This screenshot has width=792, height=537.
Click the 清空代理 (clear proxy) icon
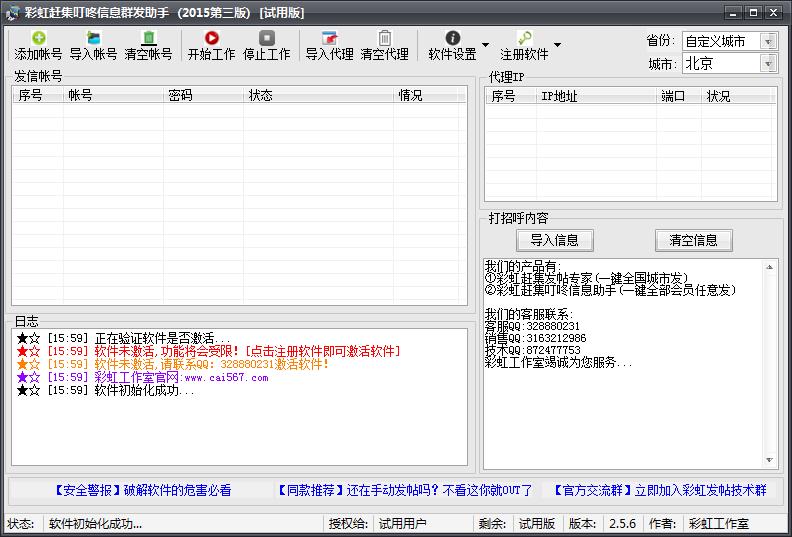coord(384,38)
